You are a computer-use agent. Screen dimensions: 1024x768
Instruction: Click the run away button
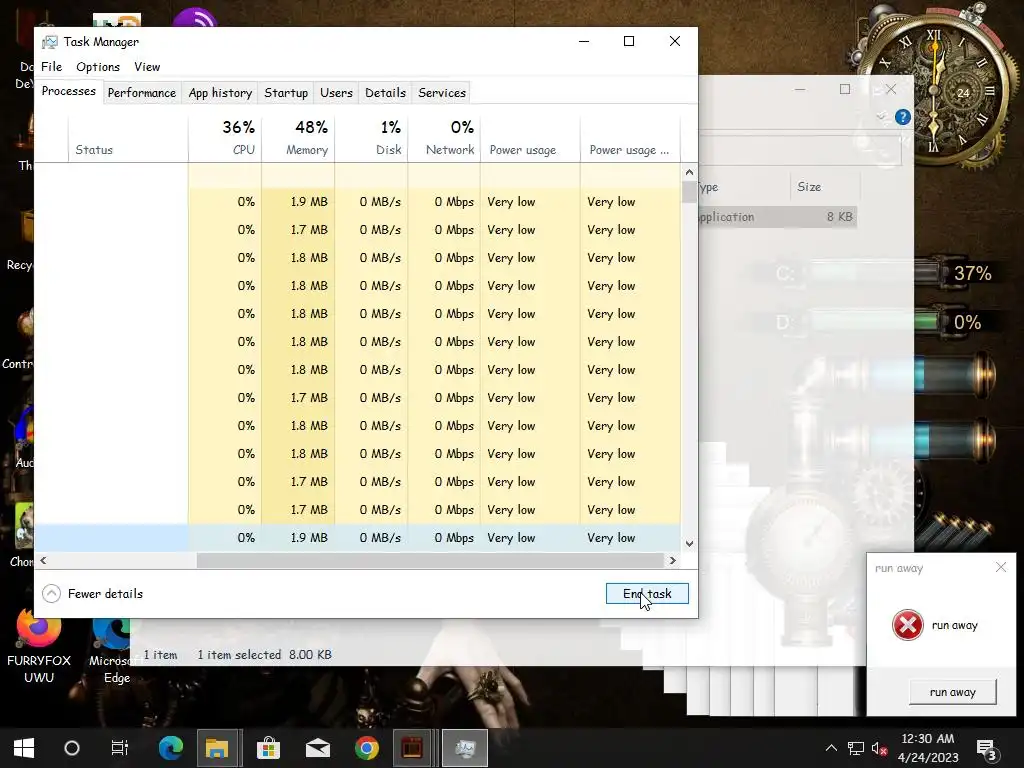tap(953, 692)
